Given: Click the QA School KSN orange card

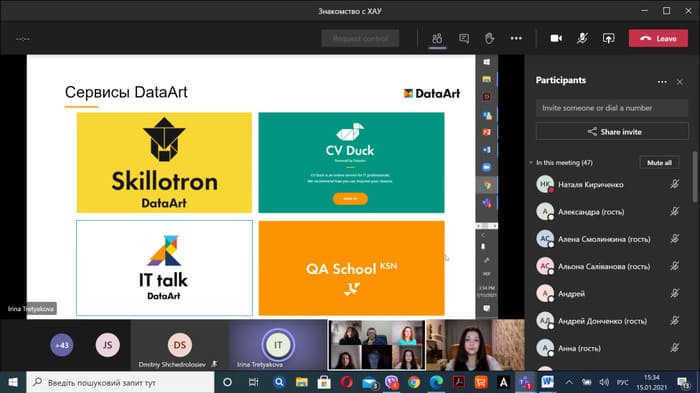Looking at the screenshot, I should [x=351, y=268].
